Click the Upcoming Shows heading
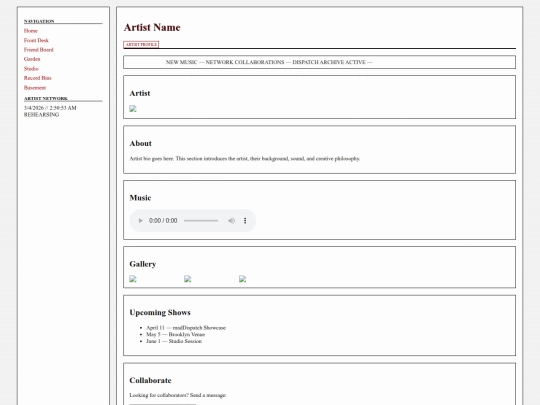 (160, 312)
